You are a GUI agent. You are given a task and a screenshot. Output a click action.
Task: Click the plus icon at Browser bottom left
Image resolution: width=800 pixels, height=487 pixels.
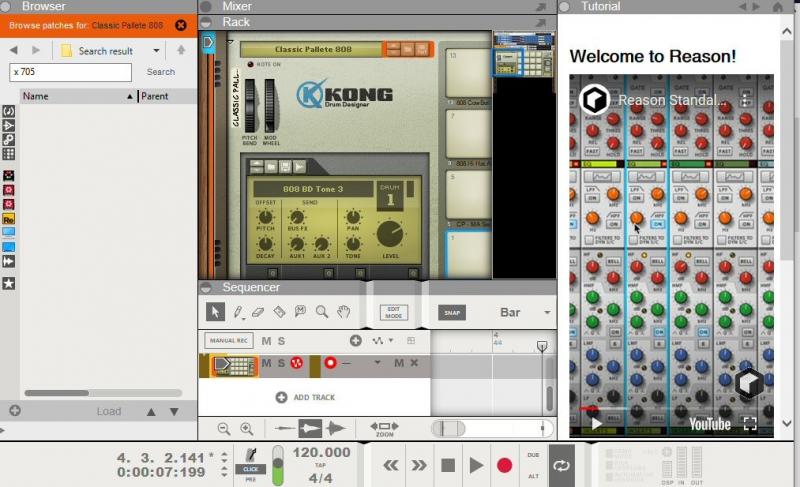coord(15,411)
